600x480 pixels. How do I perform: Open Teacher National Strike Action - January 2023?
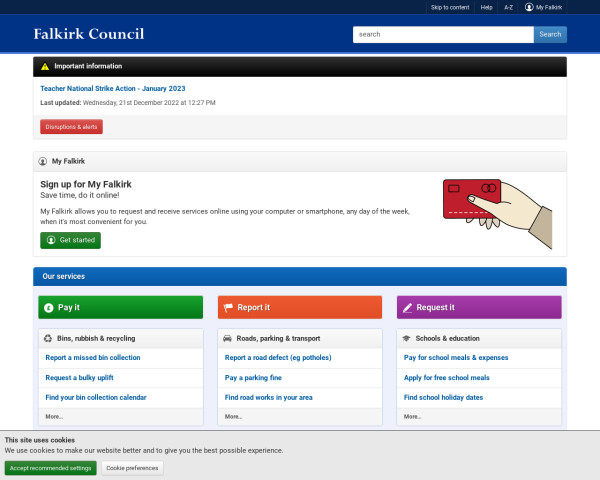pyautogui.click(x=113, y=88)
